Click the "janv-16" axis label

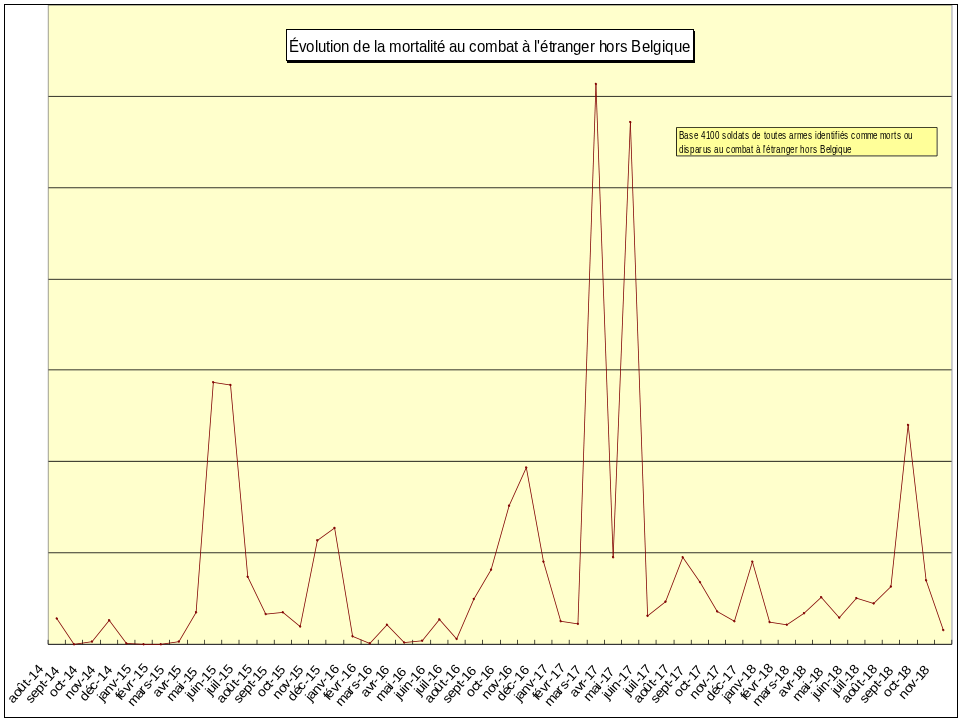(323, 683)
